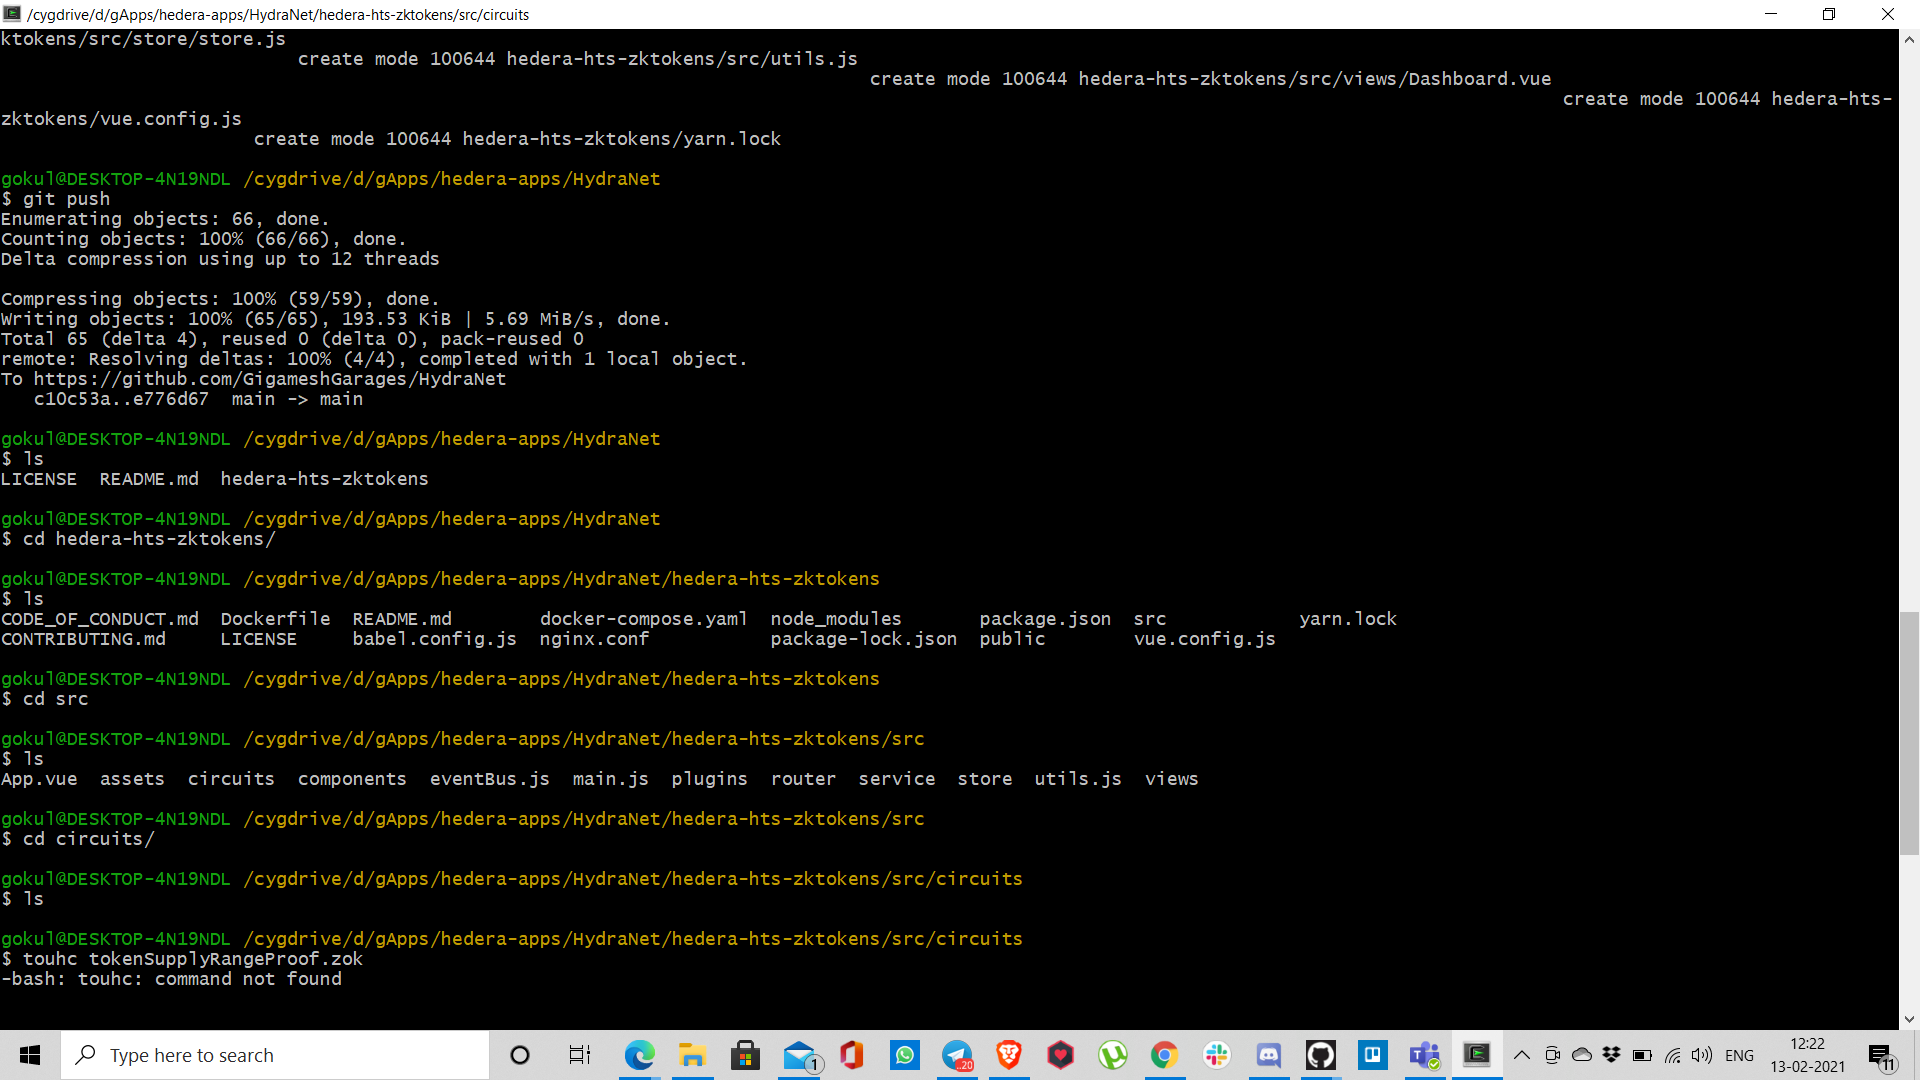This screenshot has width=1920, height=1080.
Task: Click the terminal's scroll-down arrow
Action: click(1909, 1019)
